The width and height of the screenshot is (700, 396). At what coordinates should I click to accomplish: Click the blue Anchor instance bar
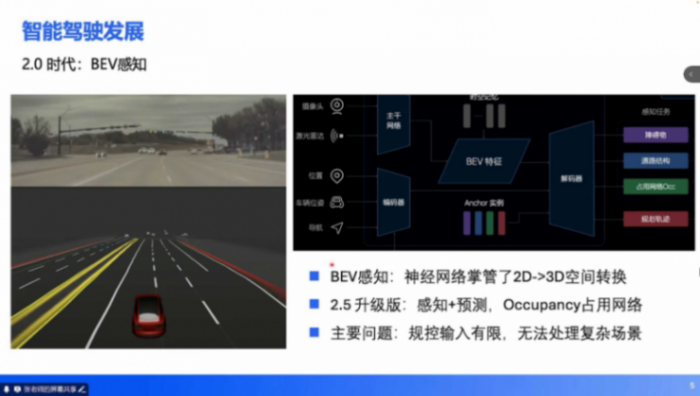pyautogui.click(x=478, y=223)
